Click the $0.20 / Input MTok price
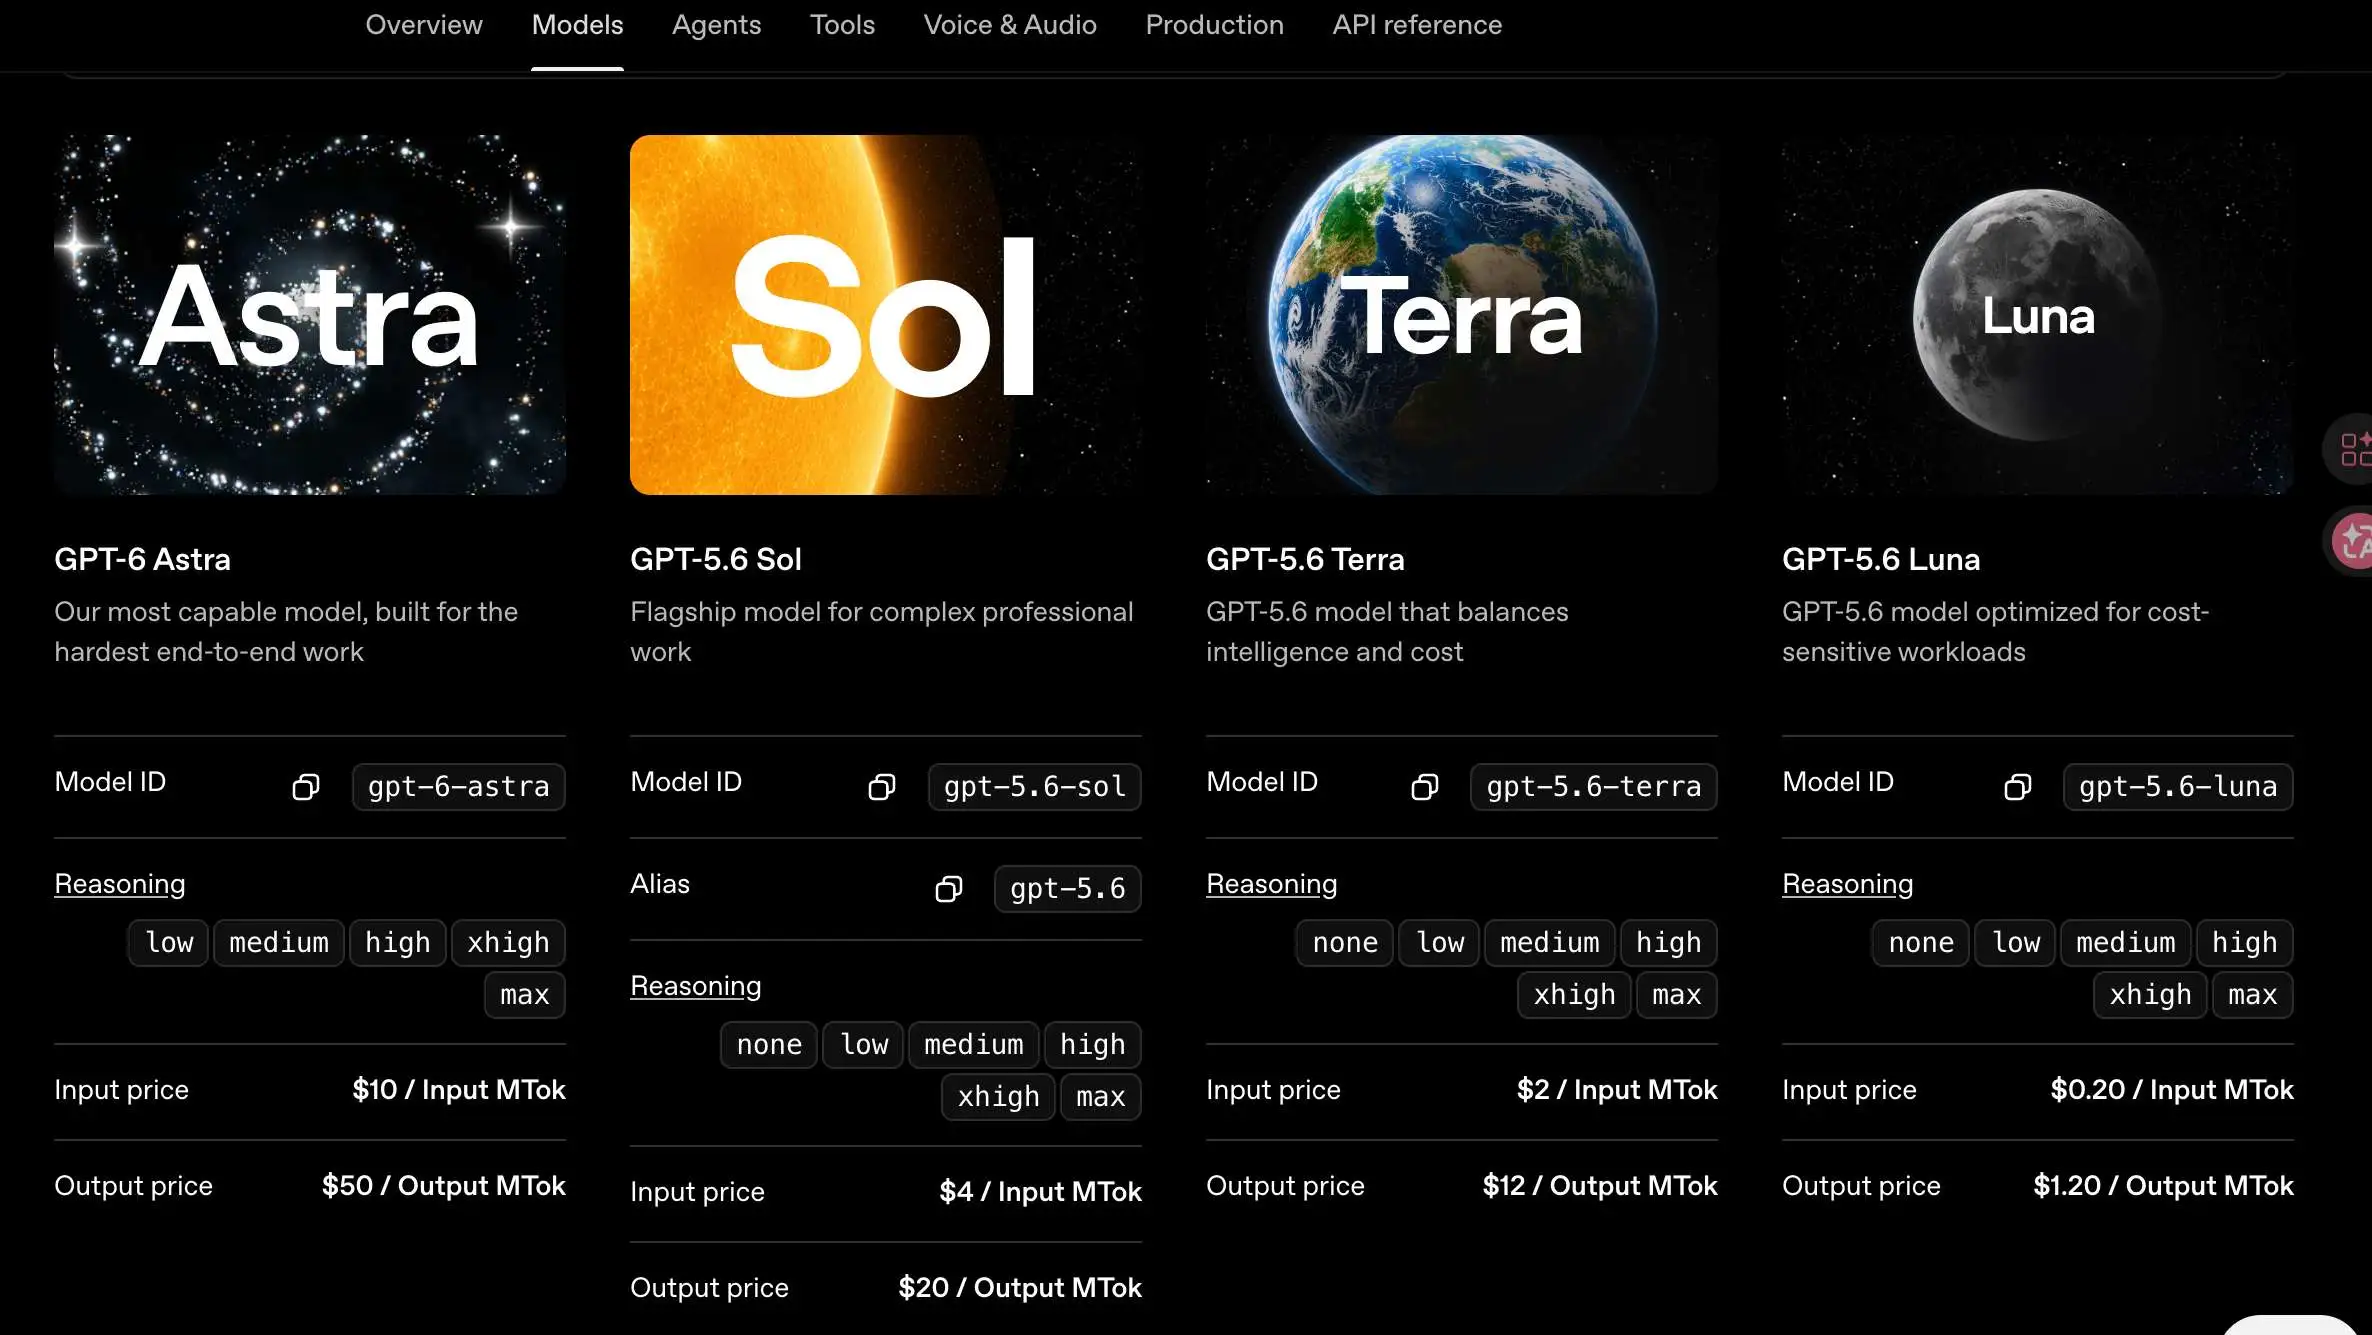 click(x=2172, y=1090)
